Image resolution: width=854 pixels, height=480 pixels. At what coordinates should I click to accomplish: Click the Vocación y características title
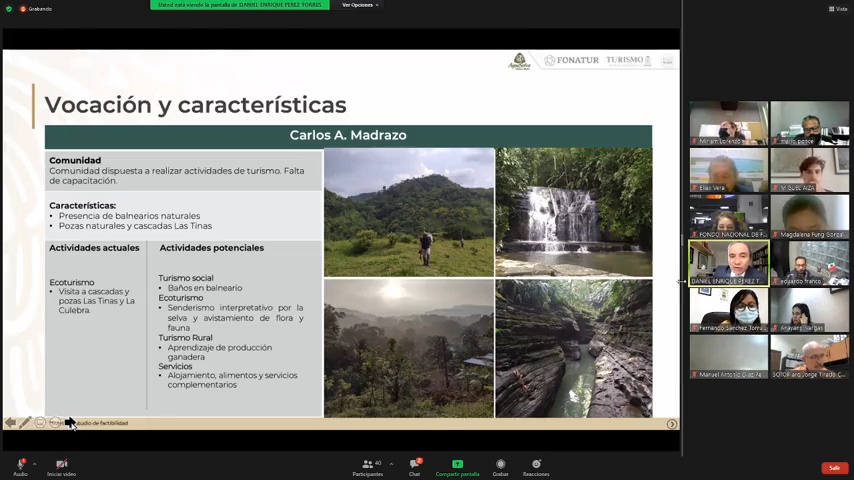(x=195, y=105)
